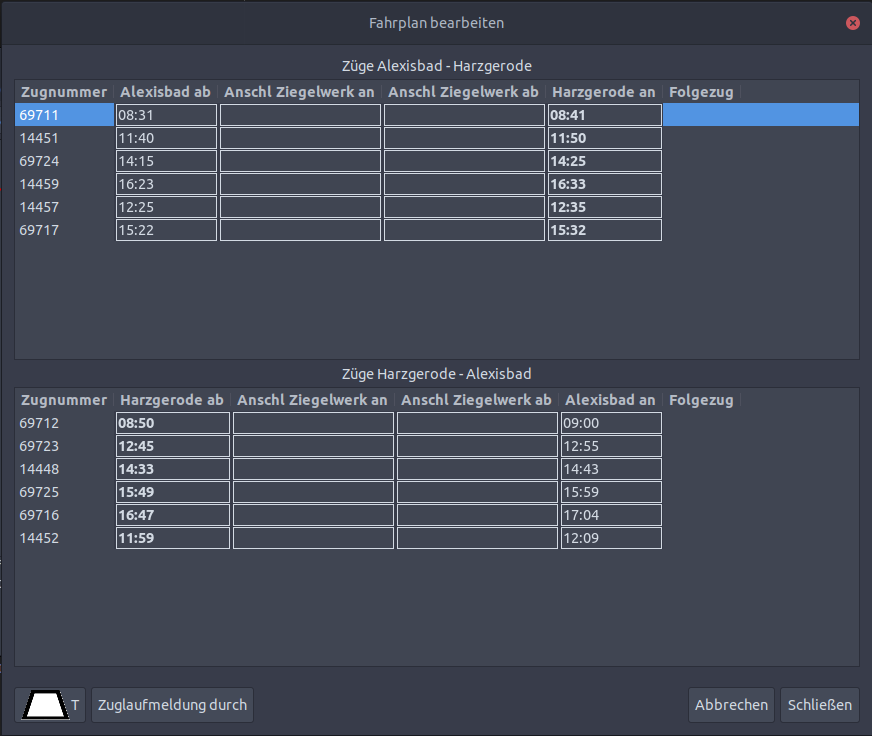Edit Alexisbad arrival field 12:55
872x736 pixels.
[611, 446]
